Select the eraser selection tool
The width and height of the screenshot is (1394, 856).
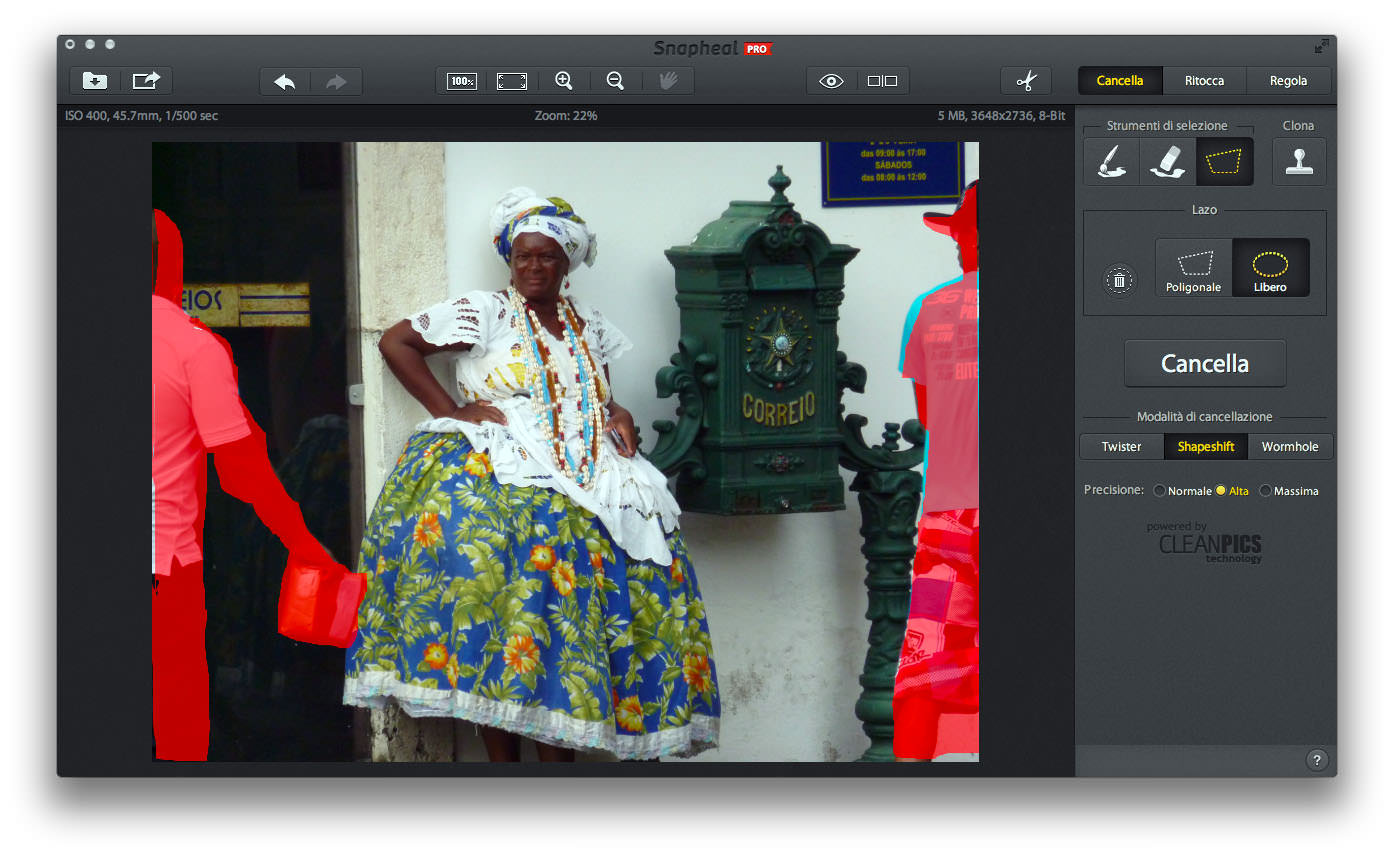[1167, 161]
